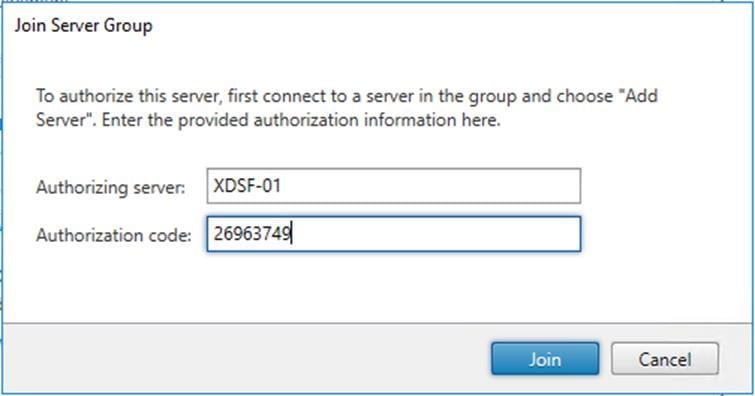Click the instruction text mentioning 'Add Server'
The width and height of the screenshot is (755, 396).
point(347,108)
